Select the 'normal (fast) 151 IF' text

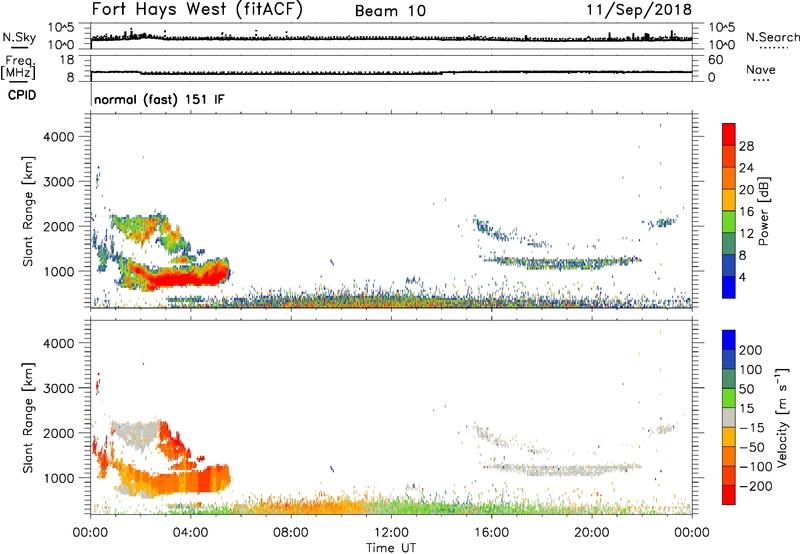coord(159,99)
